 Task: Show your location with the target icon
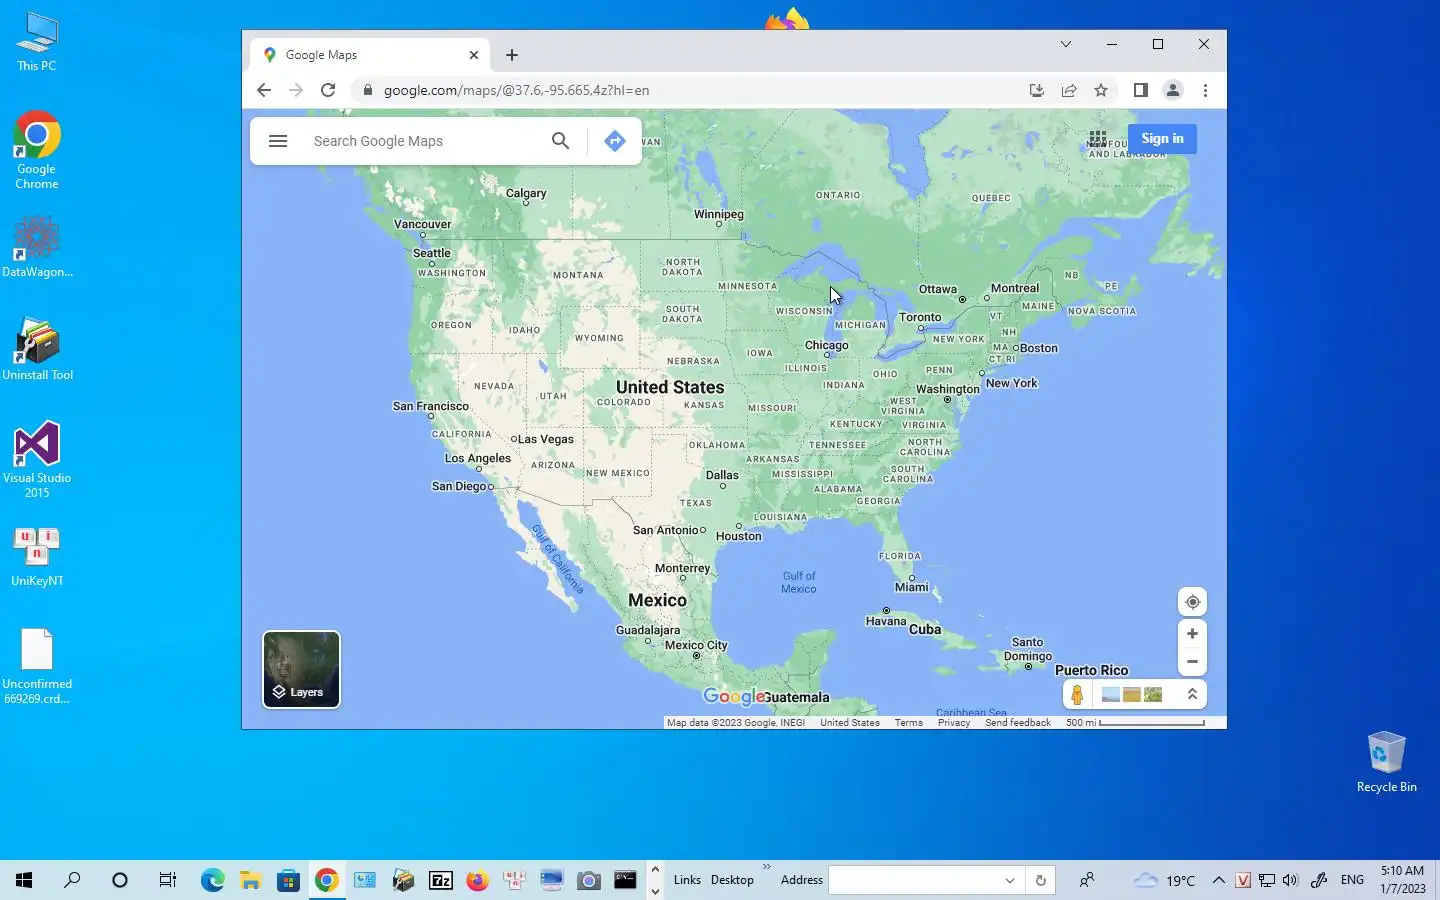click(1192, 602)
